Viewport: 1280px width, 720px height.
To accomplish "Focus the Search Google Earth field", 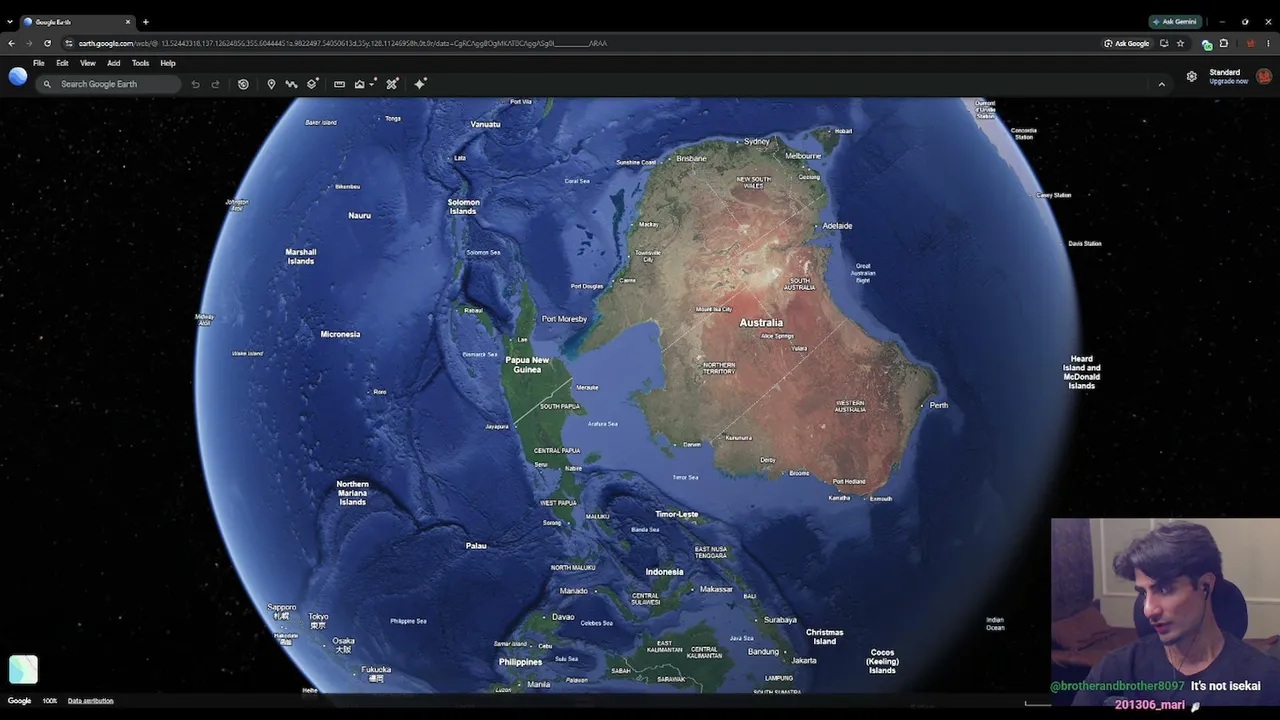I will click(x=108, y=84).
